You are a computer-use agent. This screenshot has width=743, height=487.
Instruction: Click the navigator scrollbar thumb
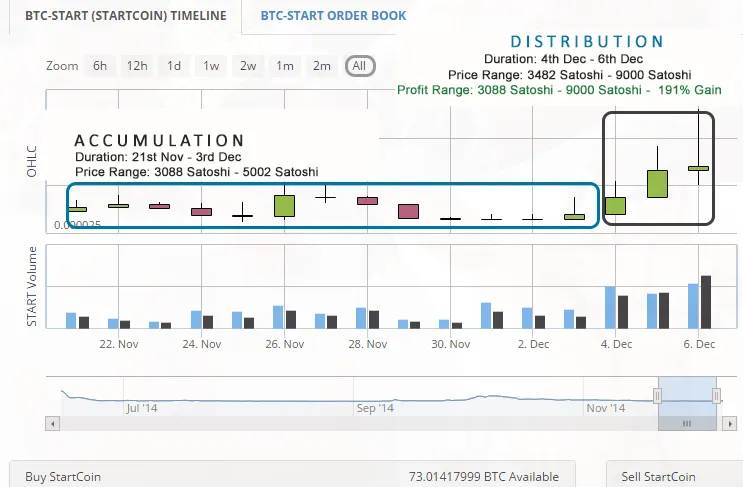click(x=687, y=424)
